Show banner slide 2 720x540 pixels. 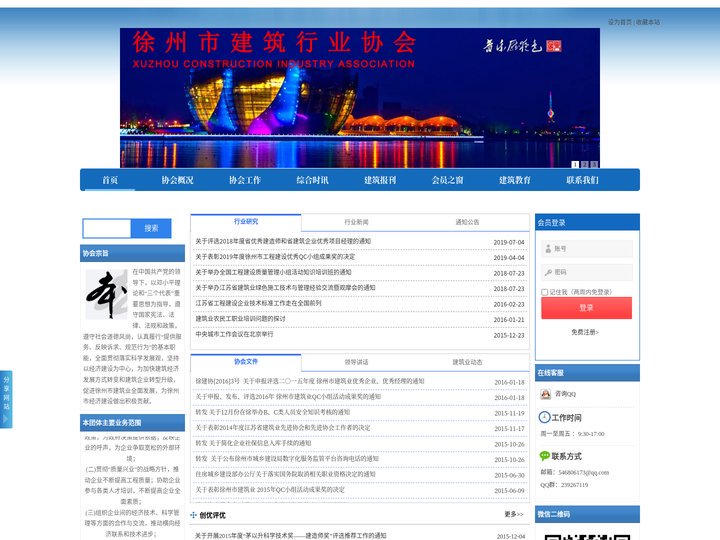tap(585, 164)
